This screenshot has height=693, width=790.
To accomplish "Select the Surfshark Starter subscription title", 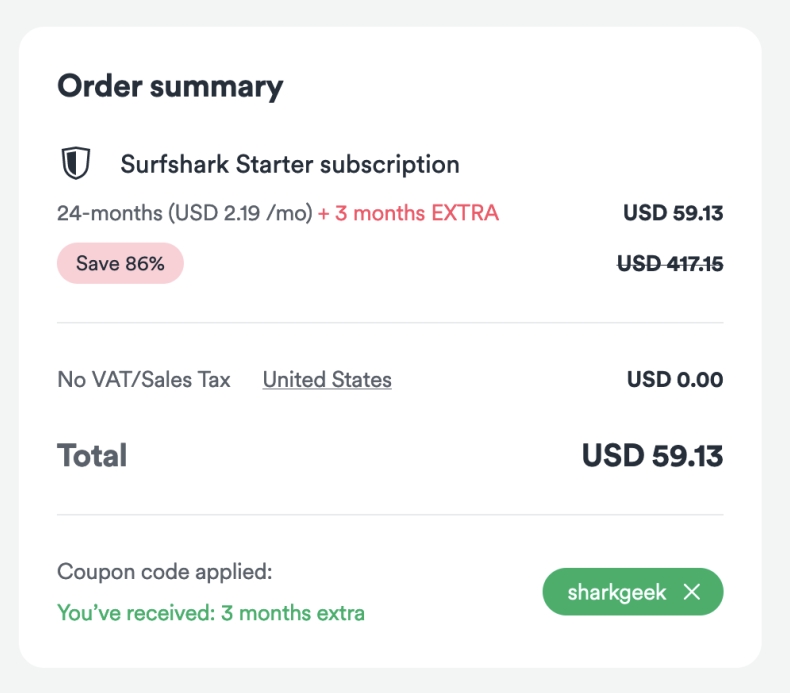I will [x=290, y=164].
